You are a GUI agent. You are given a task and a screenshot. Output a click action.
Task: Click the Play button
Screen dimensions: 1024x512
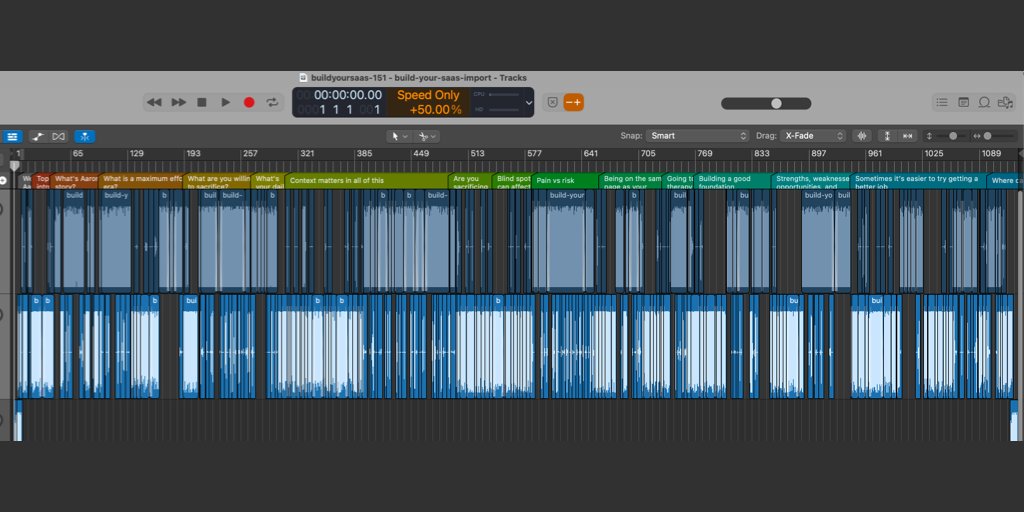(x=225, y=102)
